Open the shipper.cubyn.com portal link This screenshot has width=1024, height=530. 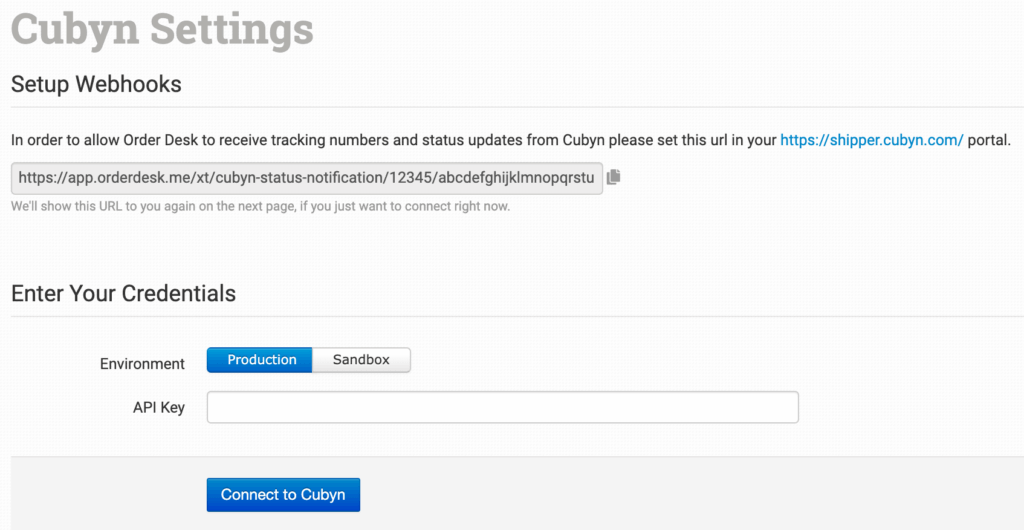[871, 139]
